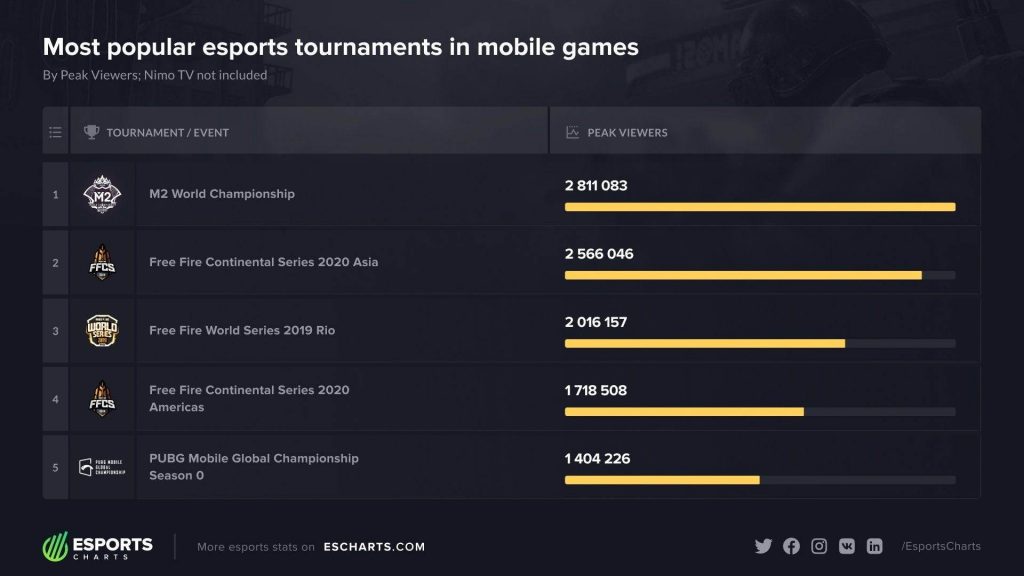Click the list icon in table header

(56, 133)
